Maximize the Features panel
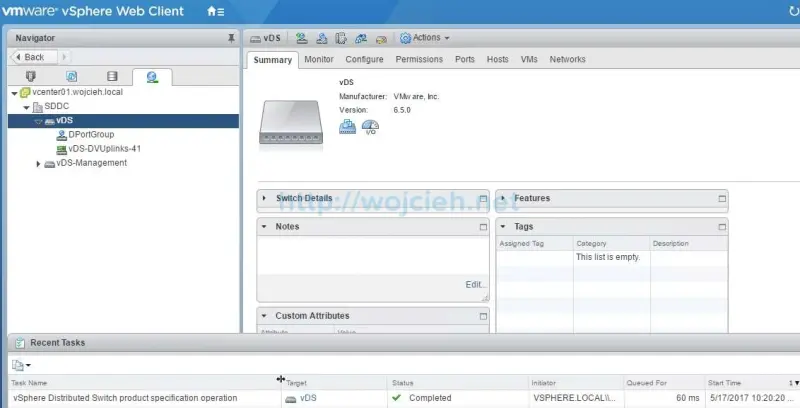 (x=722, y=199)
